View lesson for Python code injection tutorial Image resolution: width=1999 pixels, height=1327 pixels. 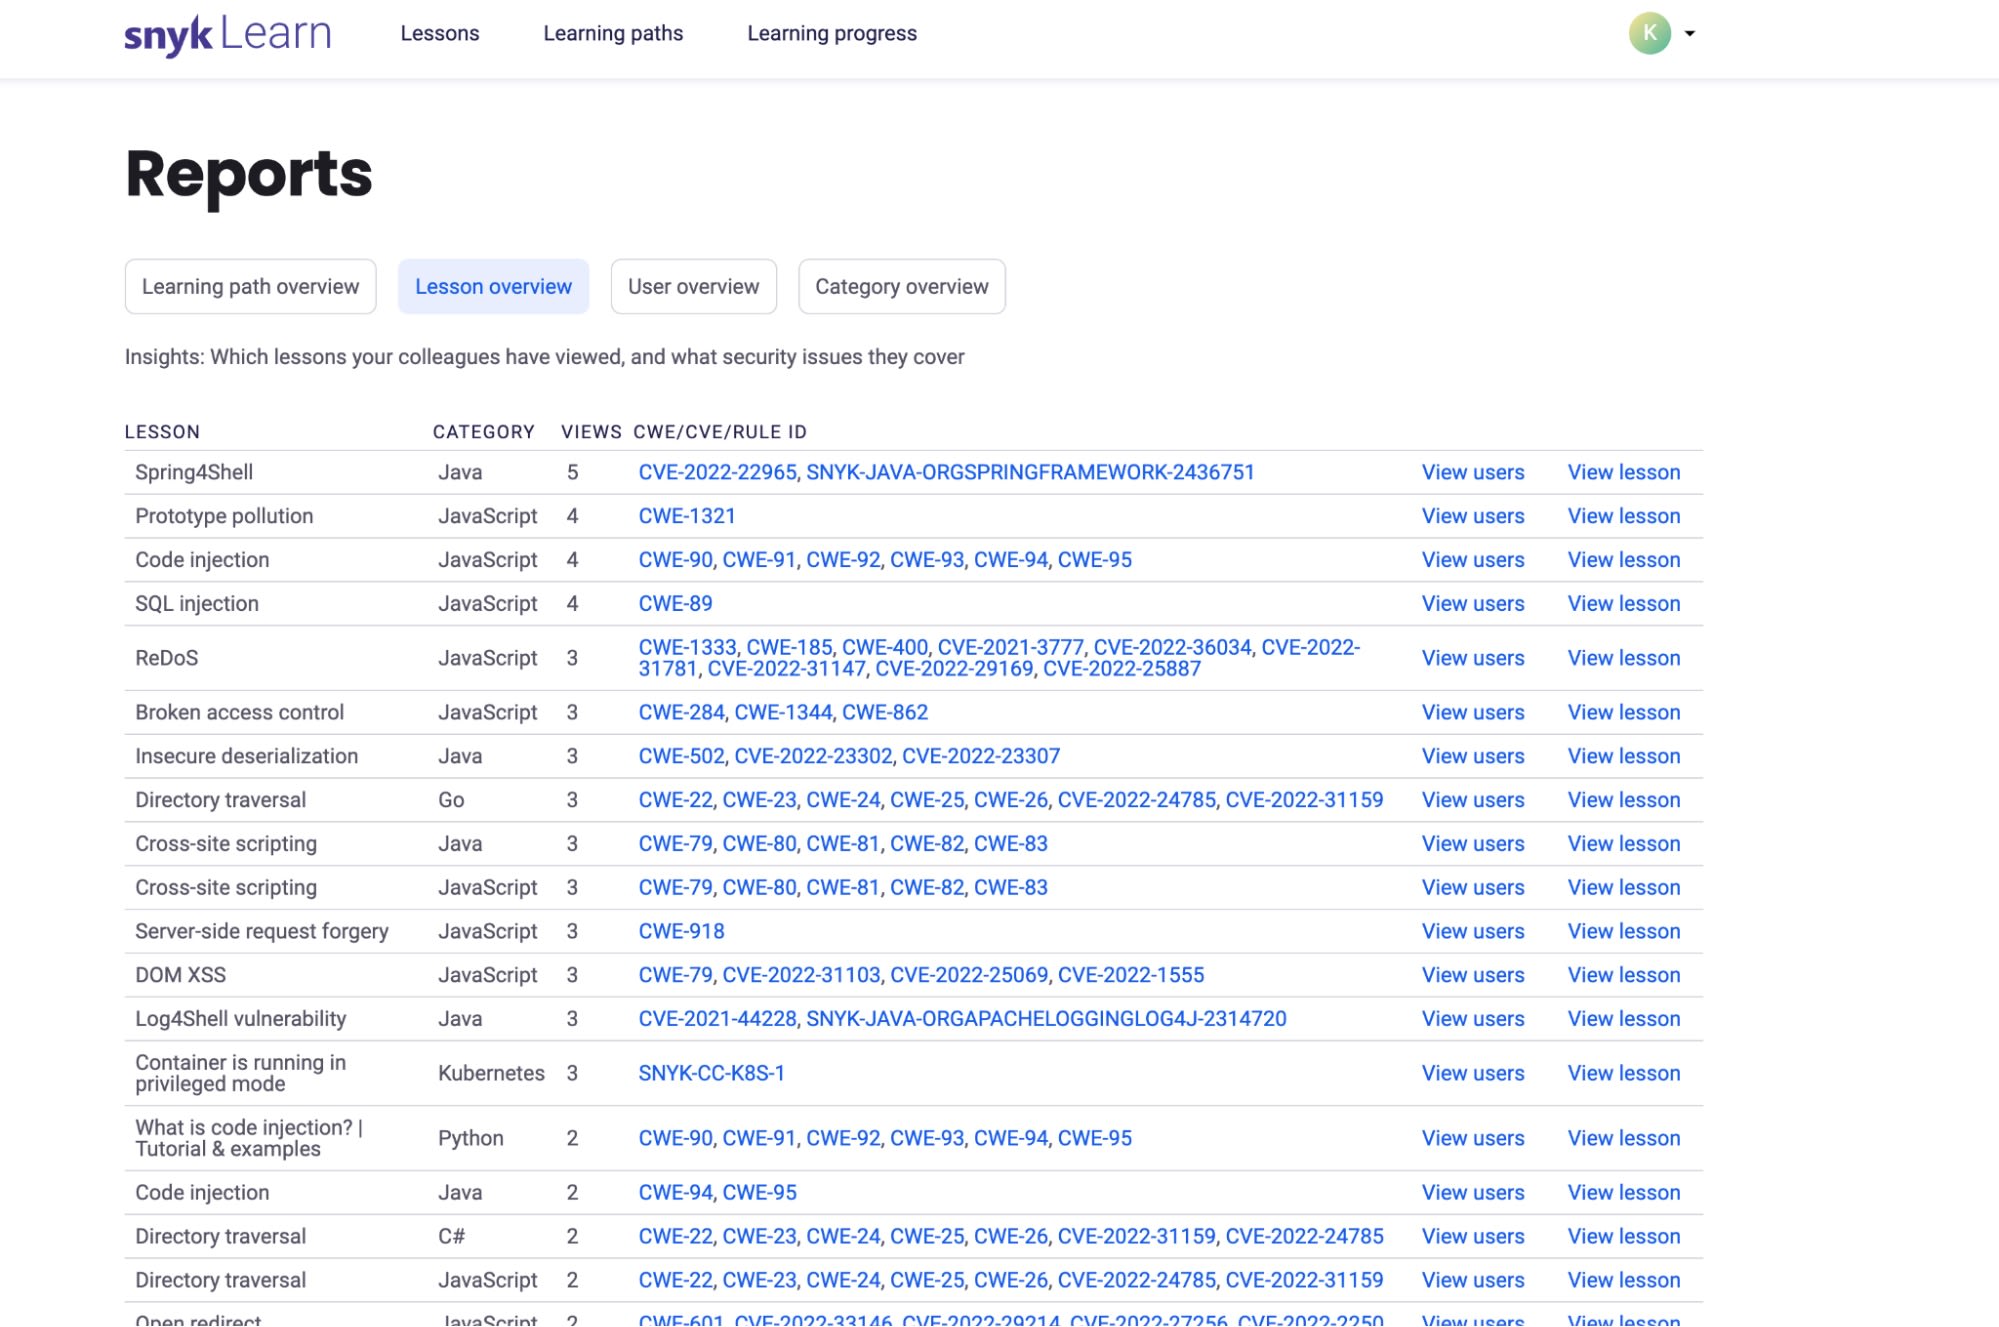[x=1624, y=1138]
